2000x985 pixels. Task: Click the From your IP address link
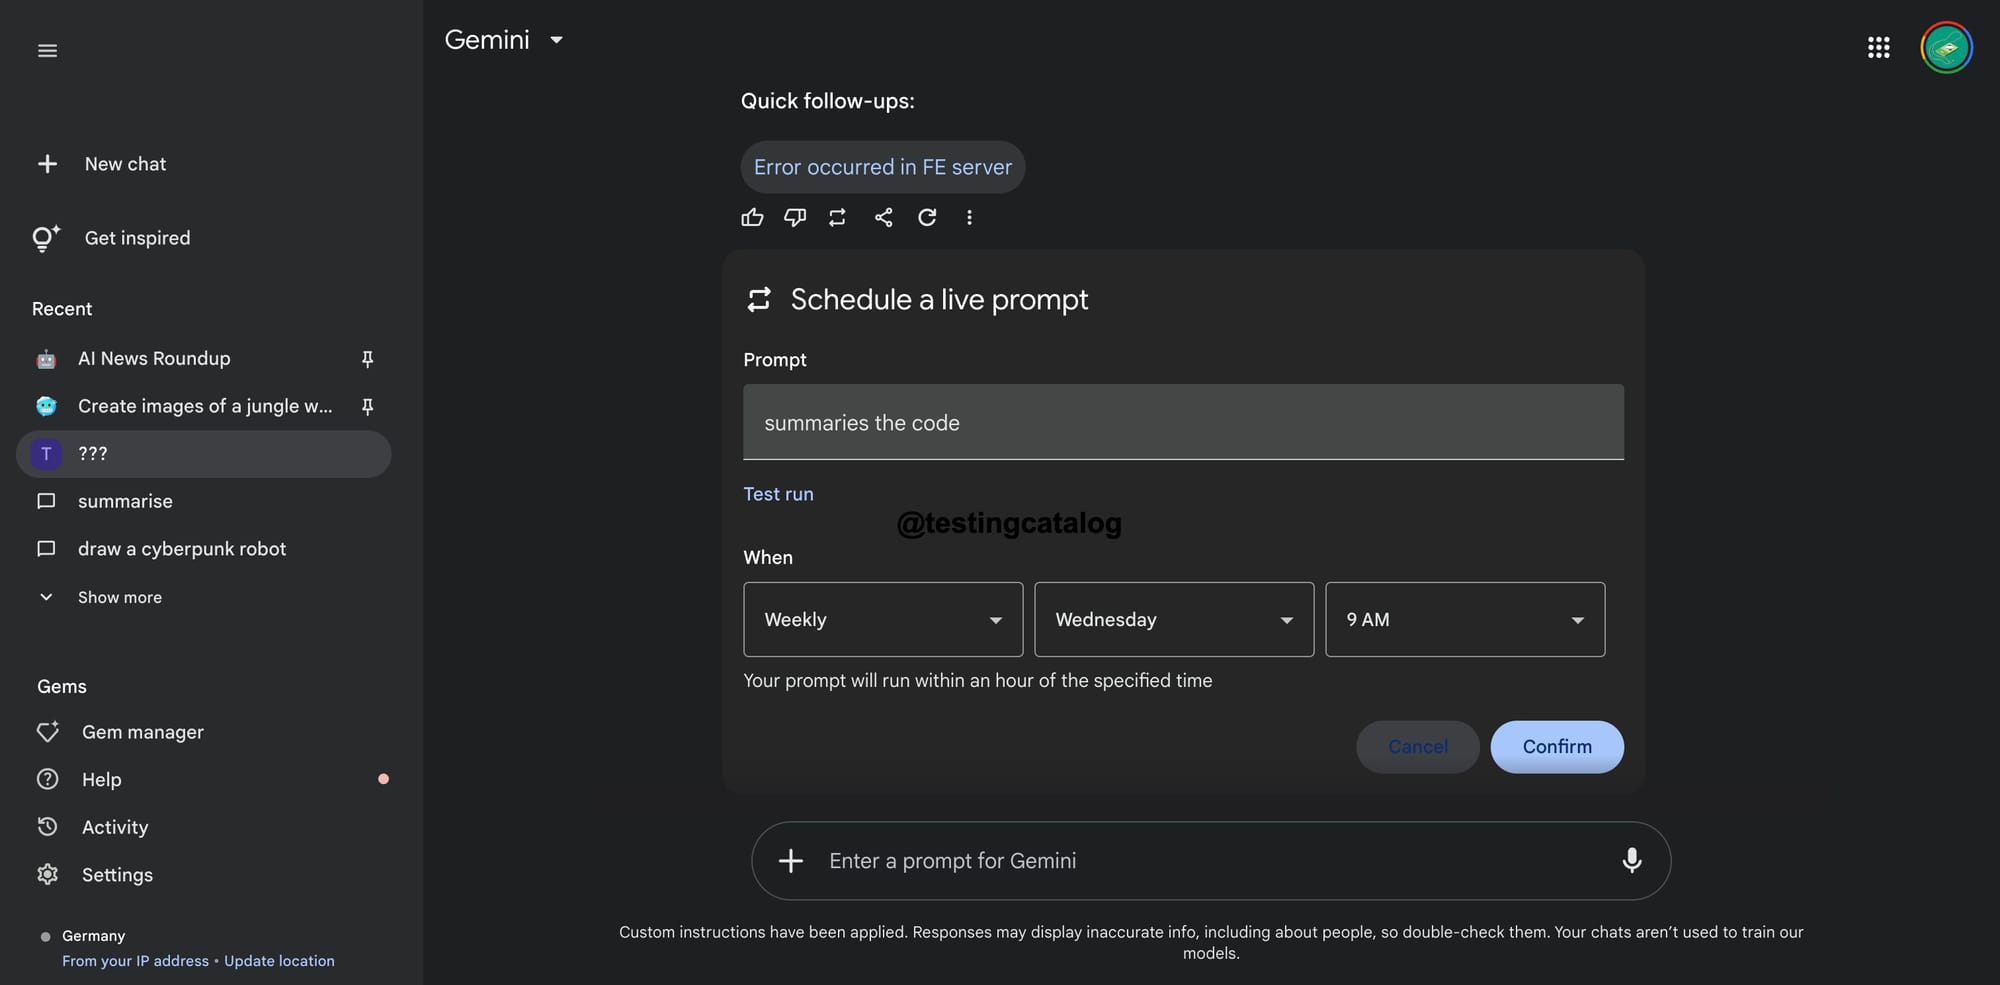(x=135, y=961)
